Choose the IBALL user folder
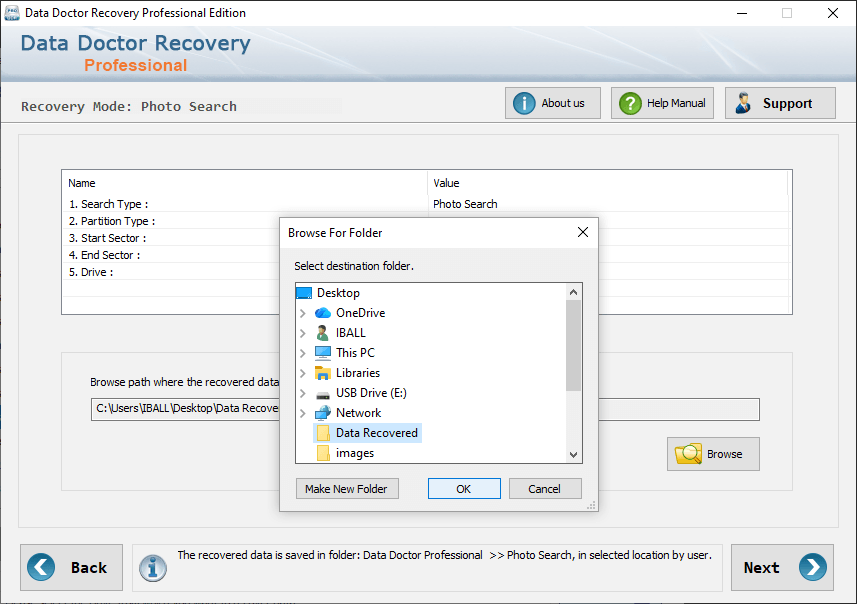The image size is (857, 604). [x=350, y=333]
